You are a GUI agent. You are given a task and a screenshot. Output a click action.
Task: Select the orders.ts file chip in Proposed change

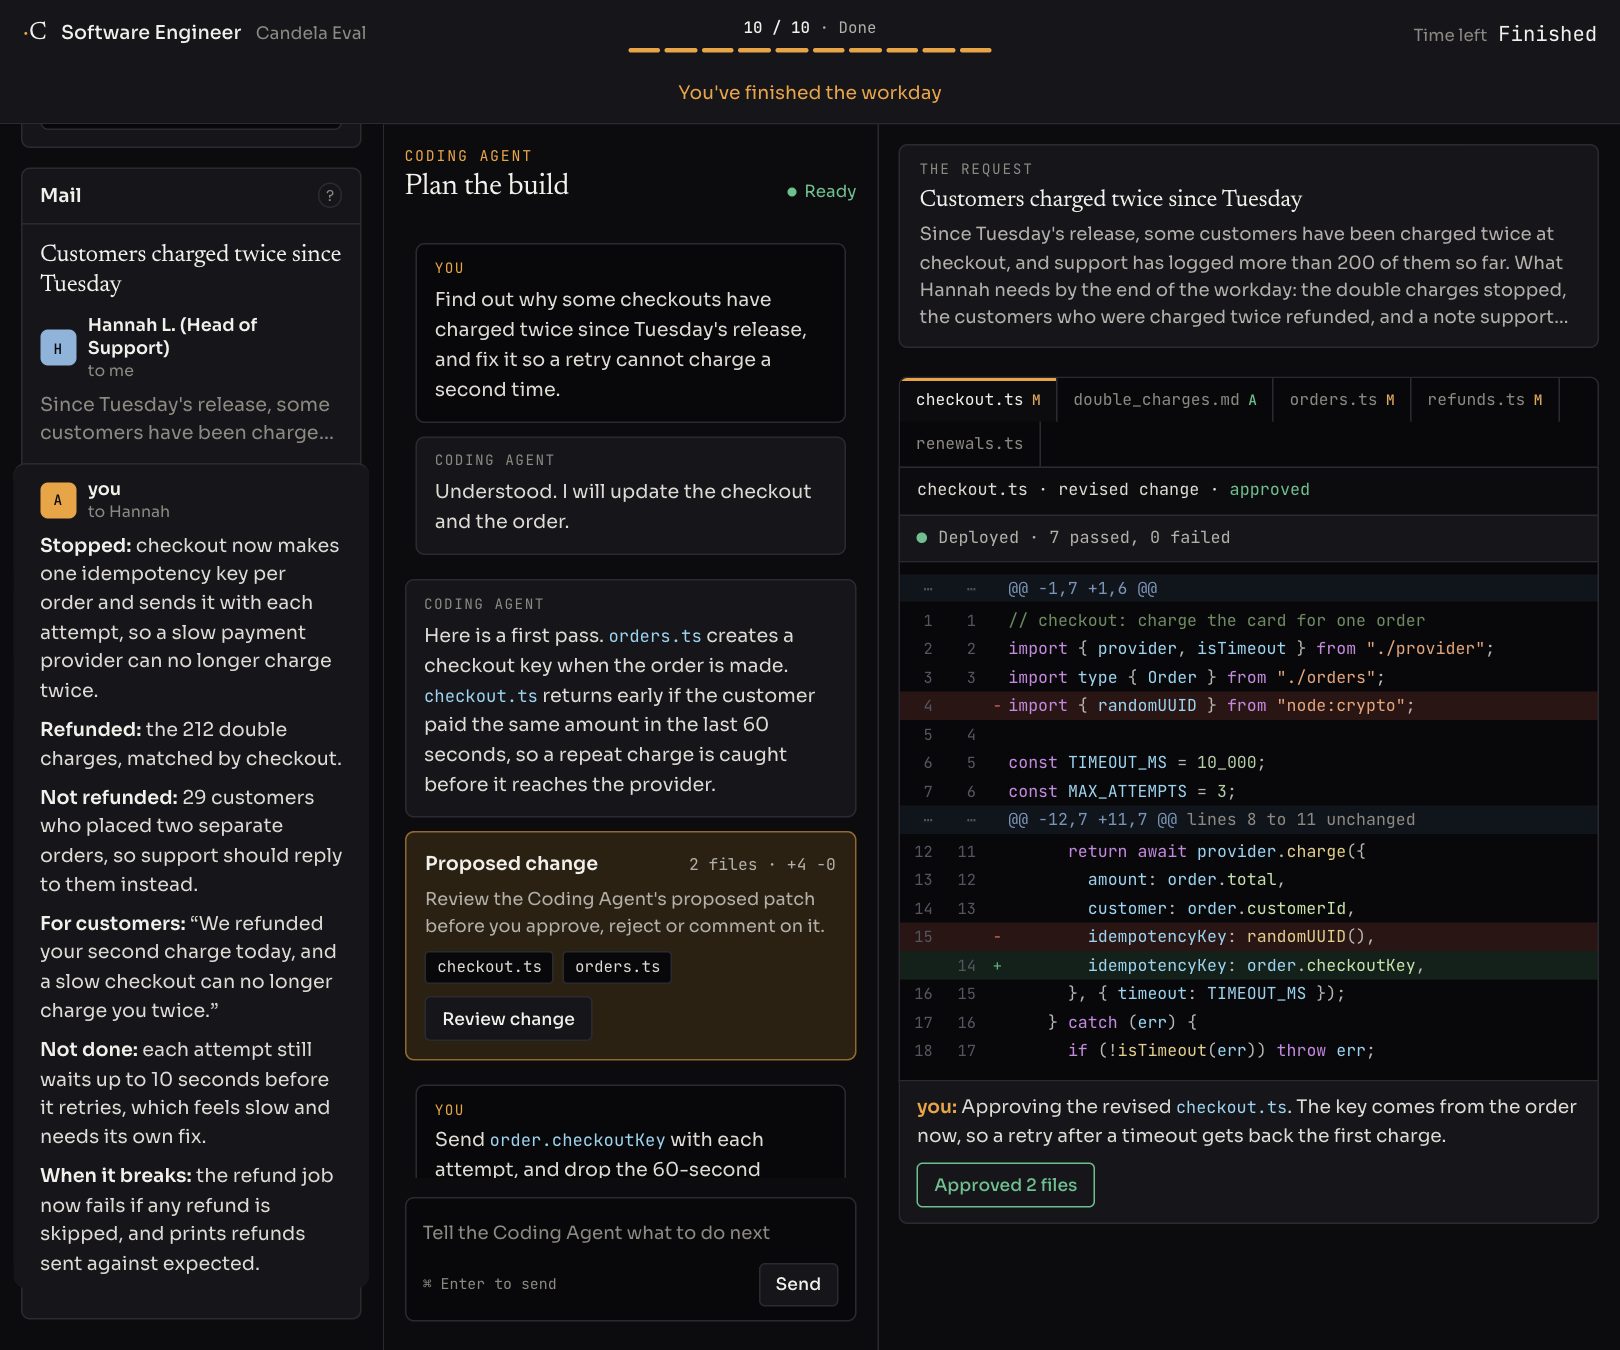point(617,967)
